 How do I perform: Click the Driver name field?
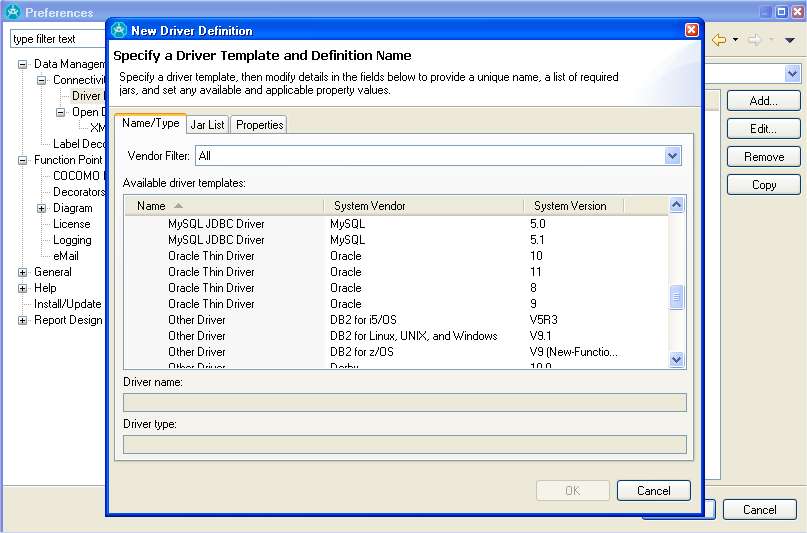[x=405, y=402]
